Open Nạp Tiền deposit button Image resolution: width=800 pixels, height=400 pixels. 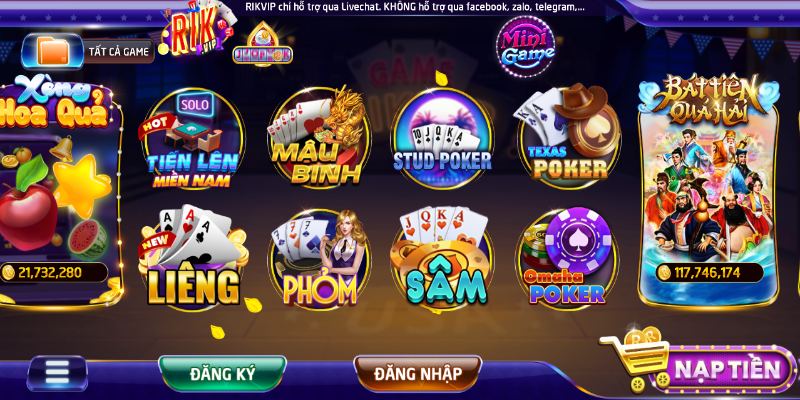(x=727, y=369)
